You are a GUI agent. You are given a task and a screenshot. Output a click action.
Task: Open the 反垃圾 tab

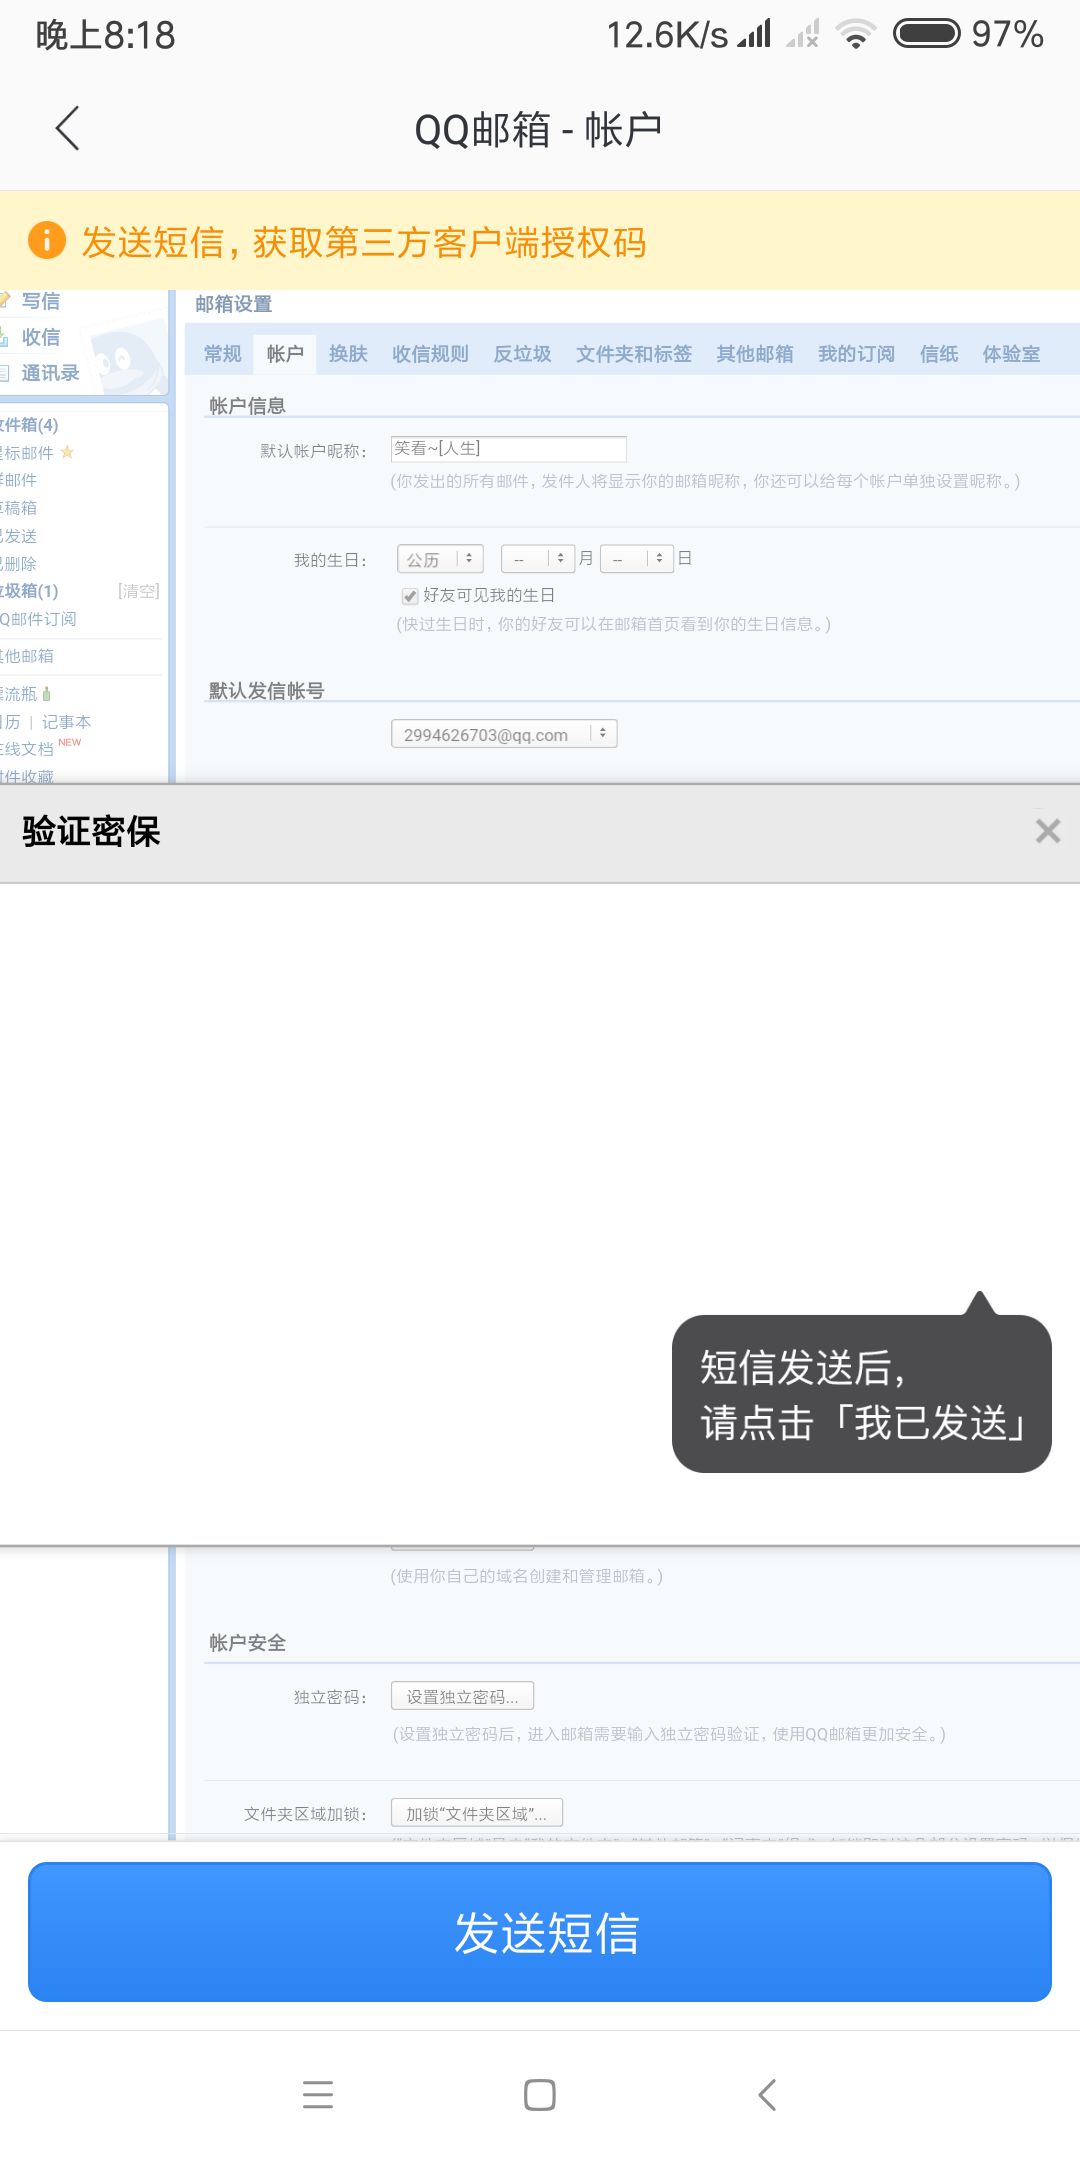coord(522,354)
